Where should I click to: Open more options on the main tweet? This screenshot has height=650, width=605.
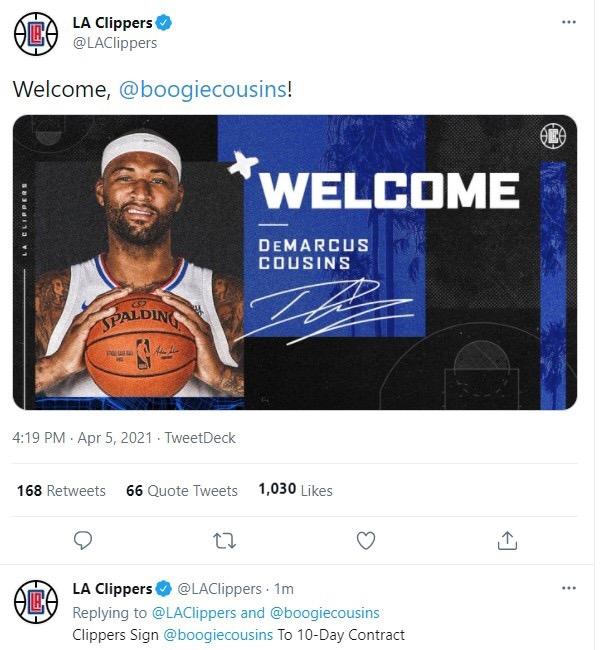[568, 22]
